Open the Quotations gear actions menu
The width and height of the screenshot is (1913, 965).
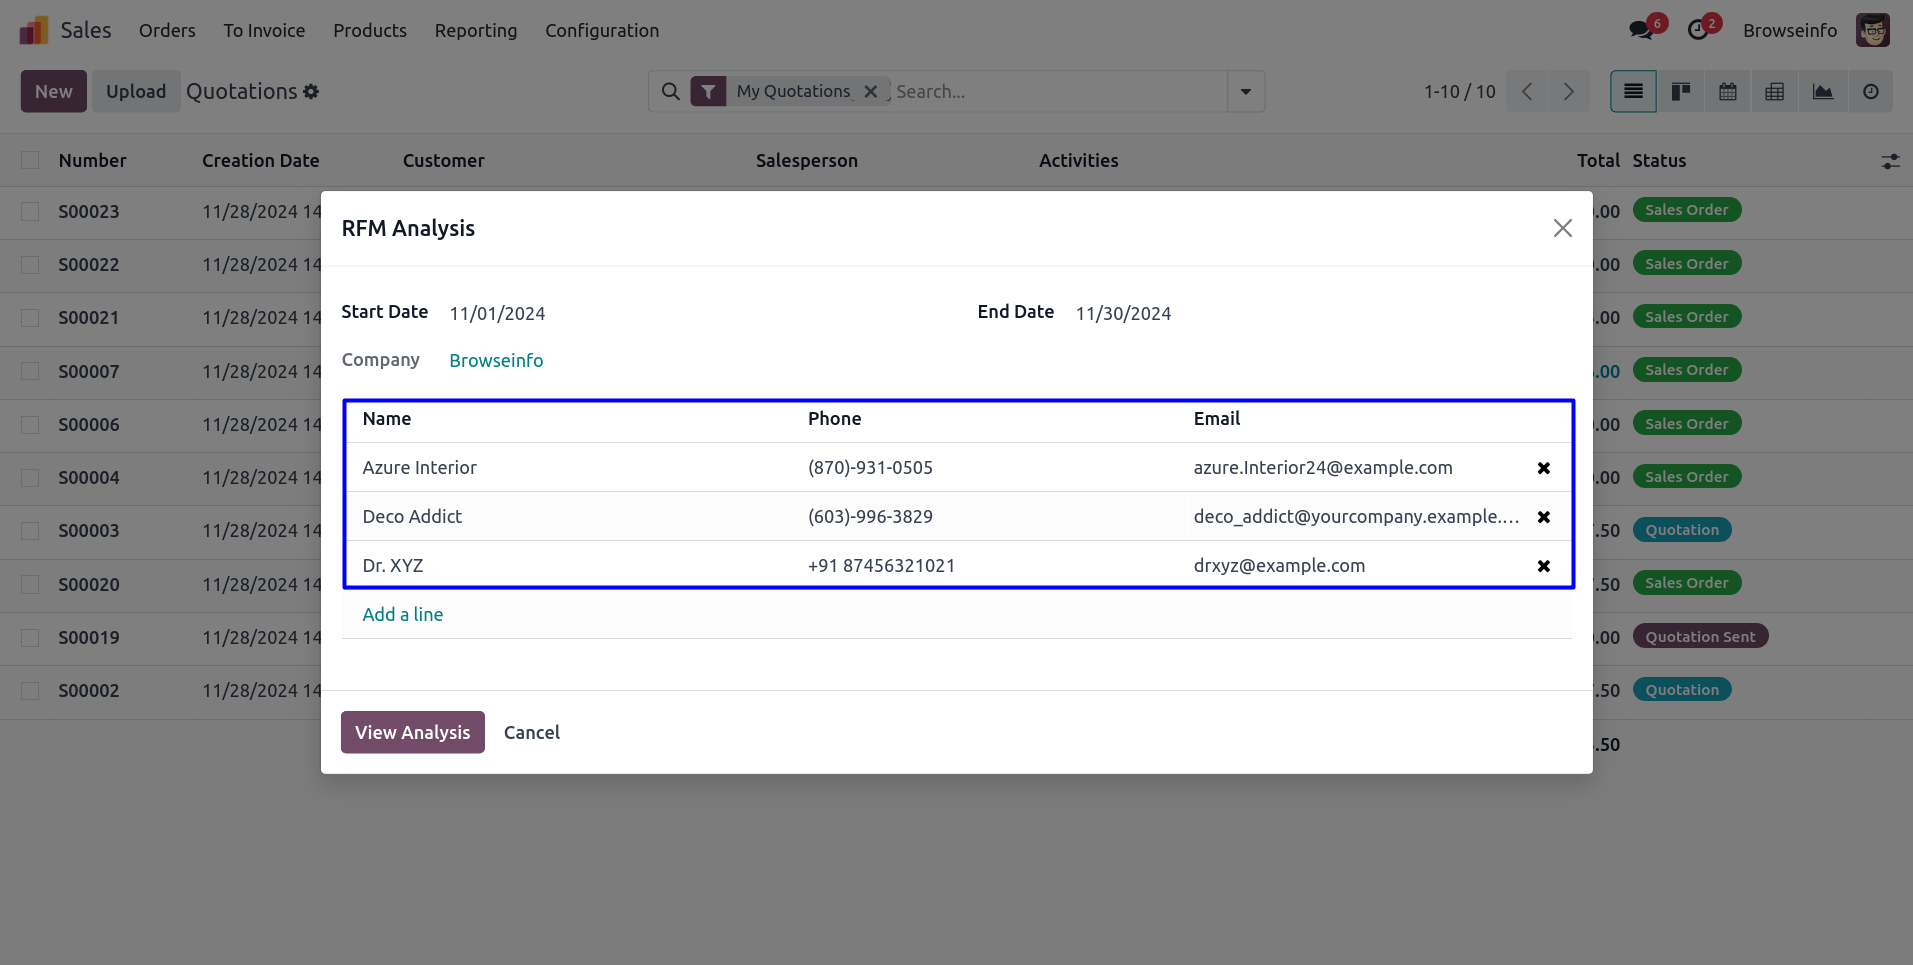pyautogui.click(x=311, y=92)
